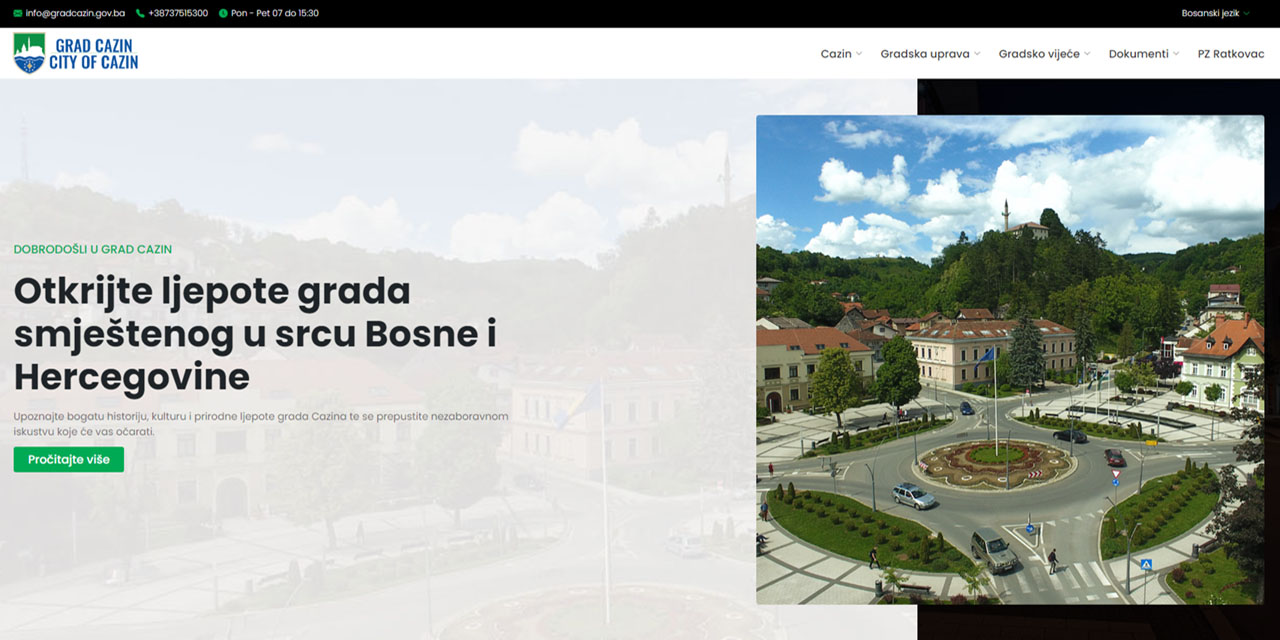The height and width of the screenshot is (640, 1280).
Task: Click the 'Upoznajte bogatu historiju' paragraph
Action: [x=261, y=423]
